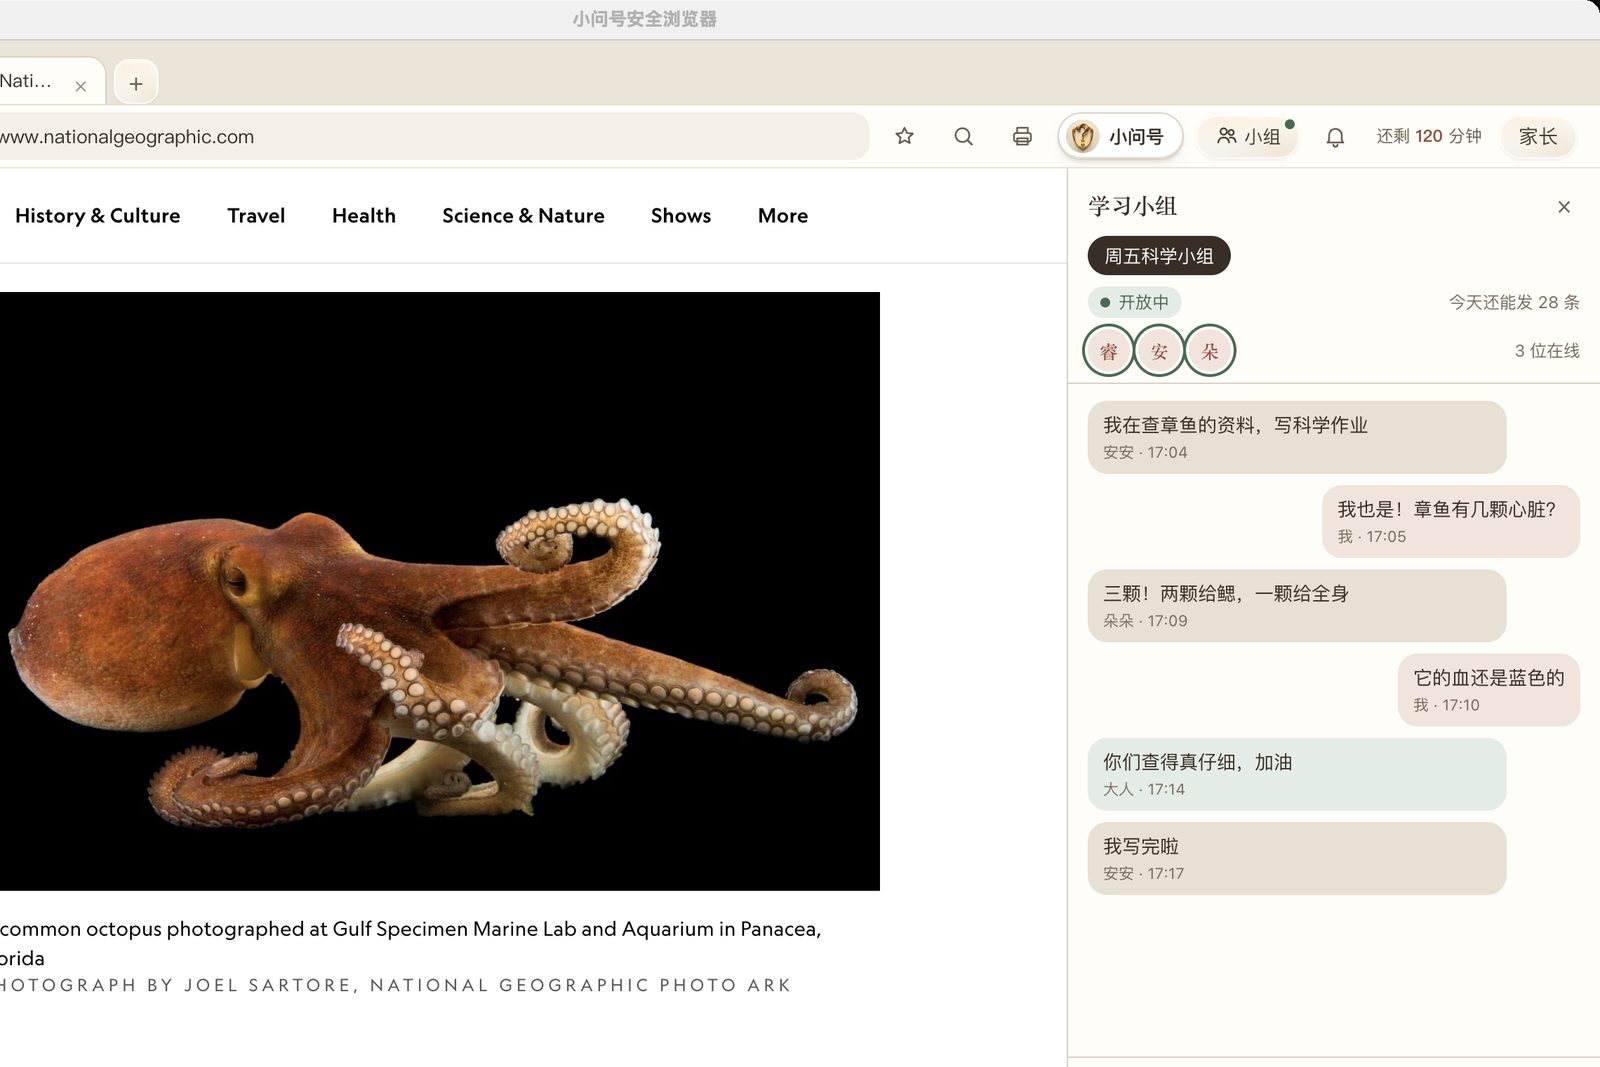This screenshot has width=1600, height=1067.
Task: Open the Science & Nature menu
Action: [523, 216]
